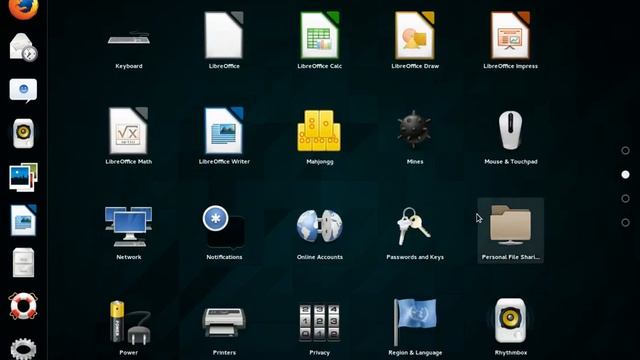Click the 'LibreOffice Math' label
The image size is (640, 360).
[x=129, y=162]
